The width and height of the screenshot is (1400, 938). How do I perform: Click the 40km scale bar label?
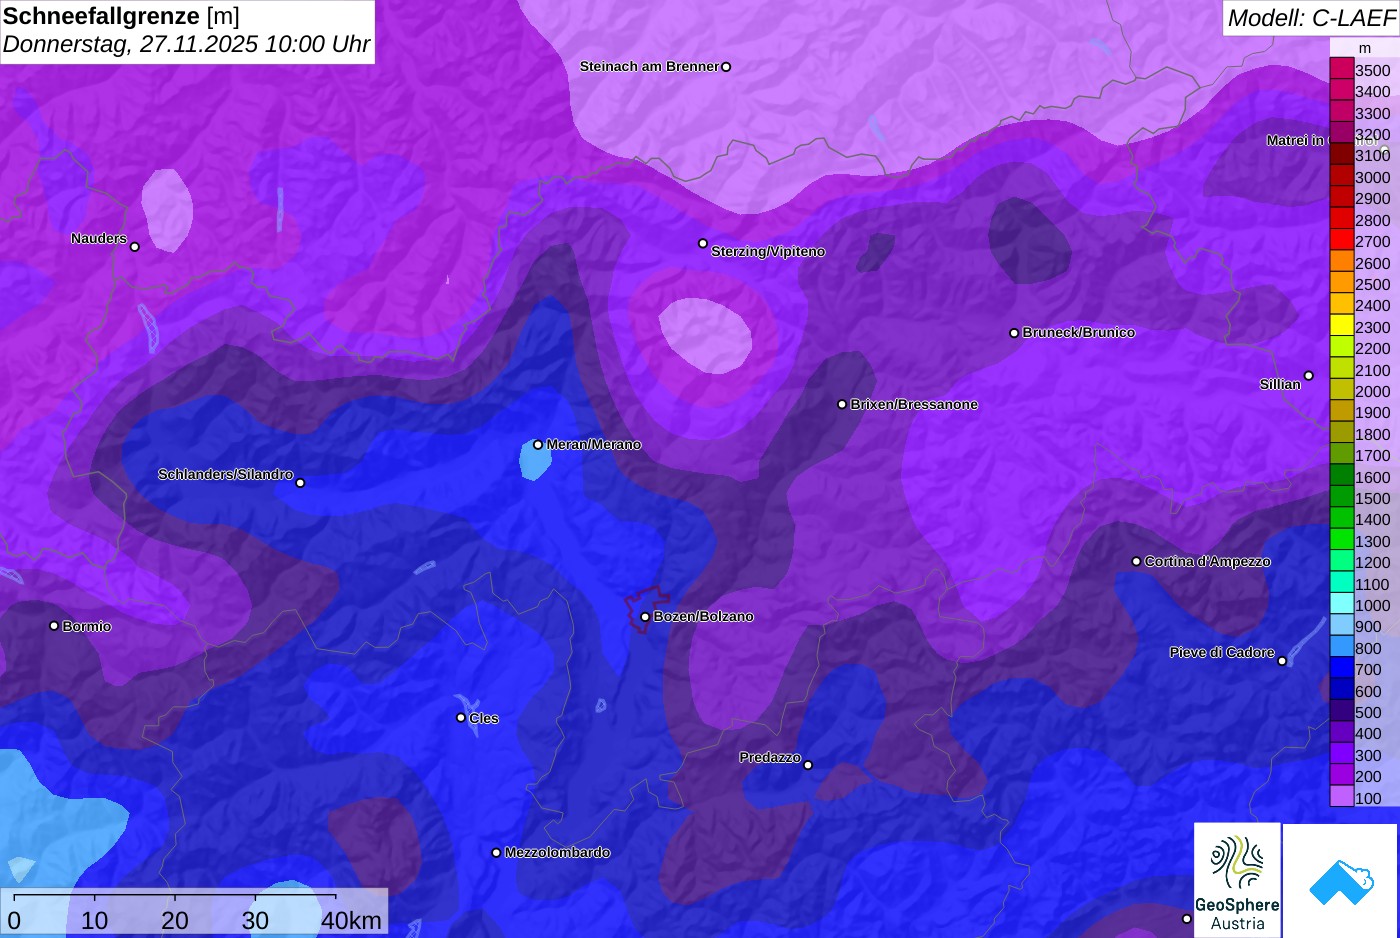click(351, 920)
